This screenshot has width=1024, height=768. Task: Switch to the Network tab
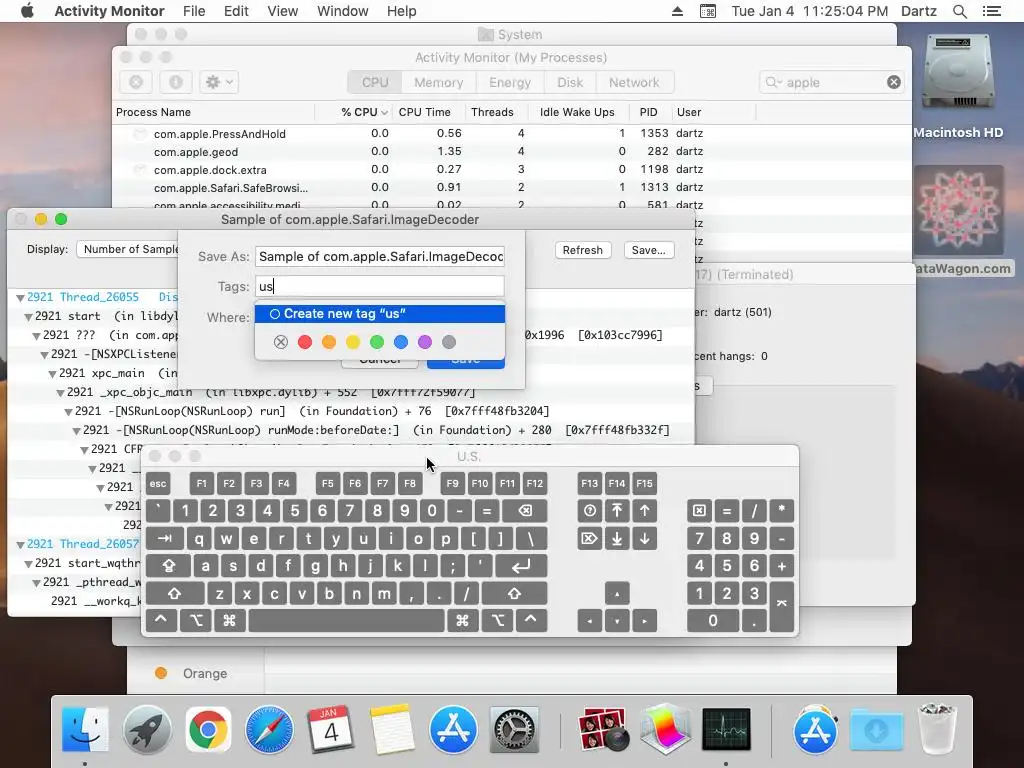pyautogui.click(x=634, y=82)
